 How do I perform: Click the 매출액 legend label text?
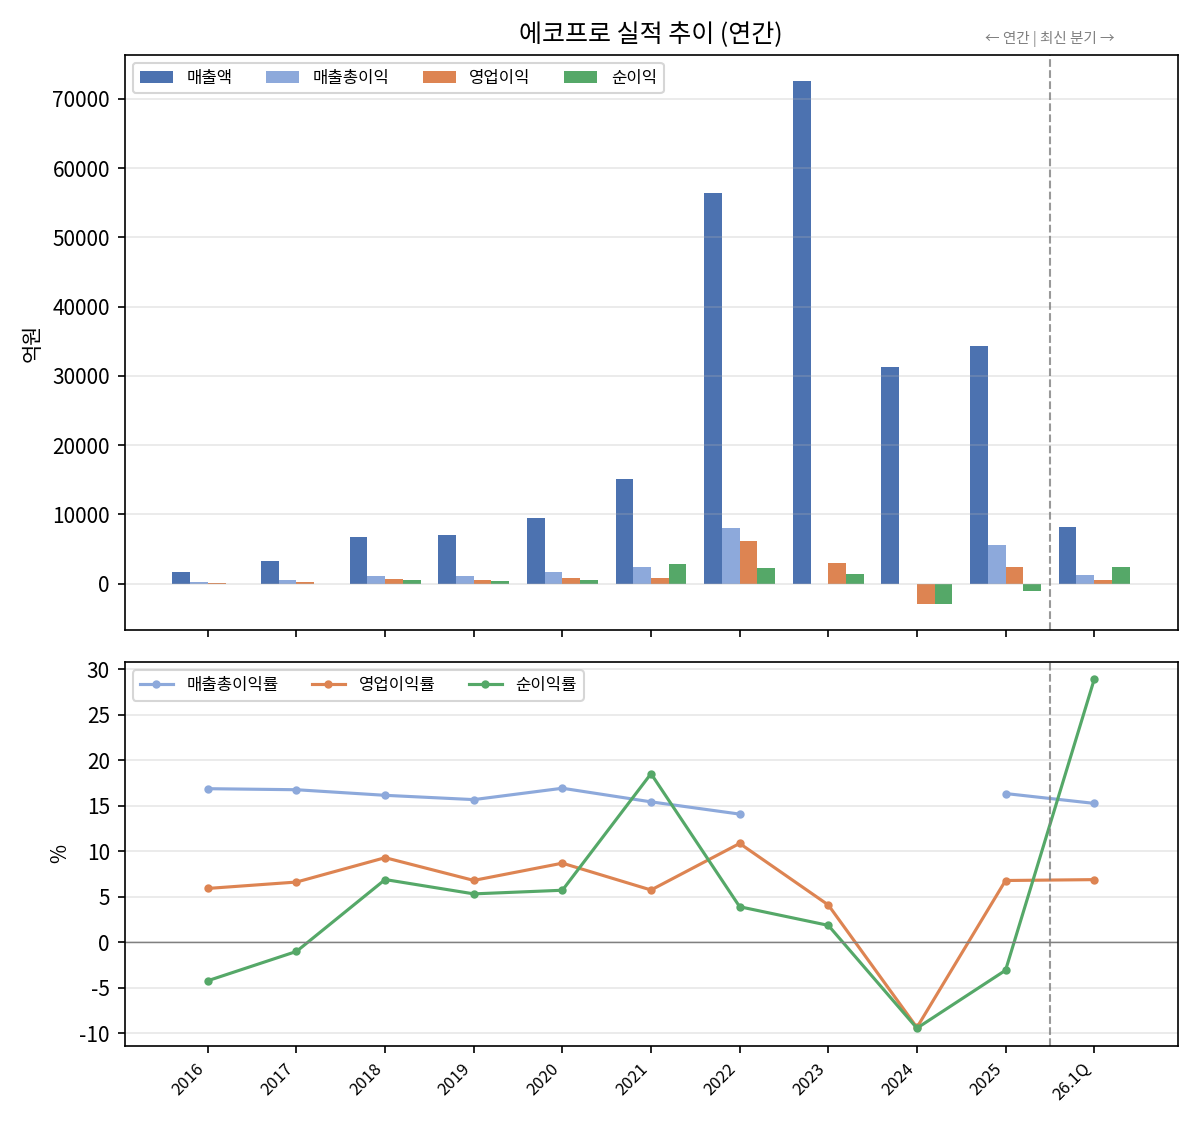209,77
